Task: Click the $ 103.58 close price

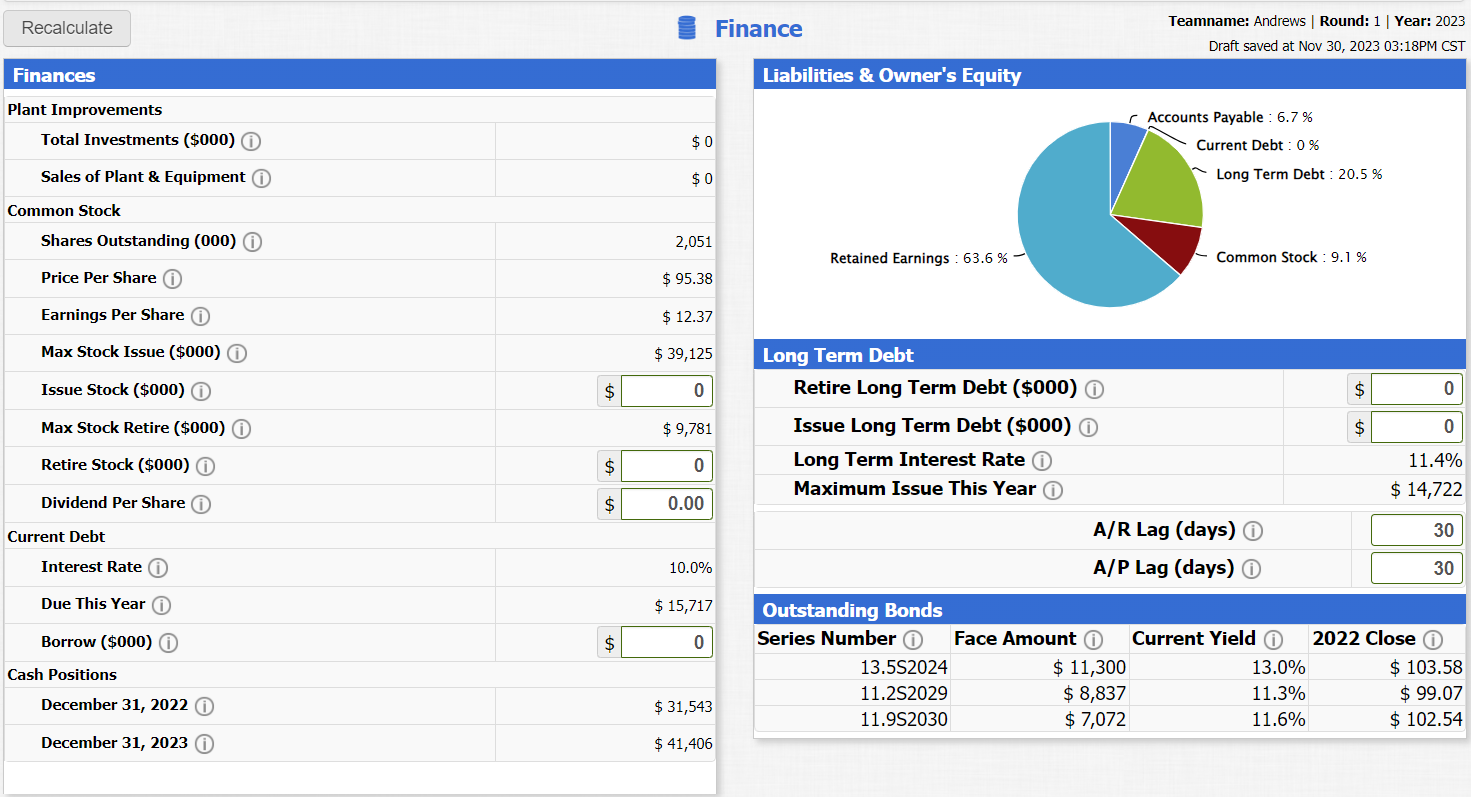Action: pyautogui.click(x=1427, y=667)
